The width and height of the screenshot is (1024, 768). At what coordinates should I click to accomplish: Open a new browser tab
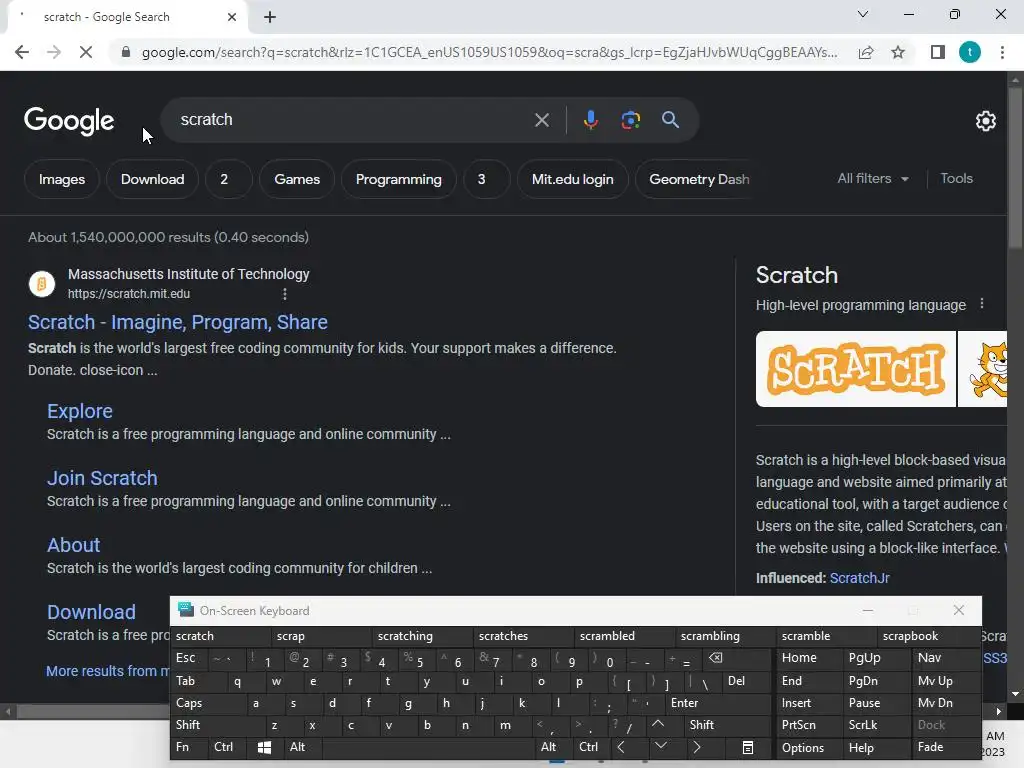click(x=270, y=17)
